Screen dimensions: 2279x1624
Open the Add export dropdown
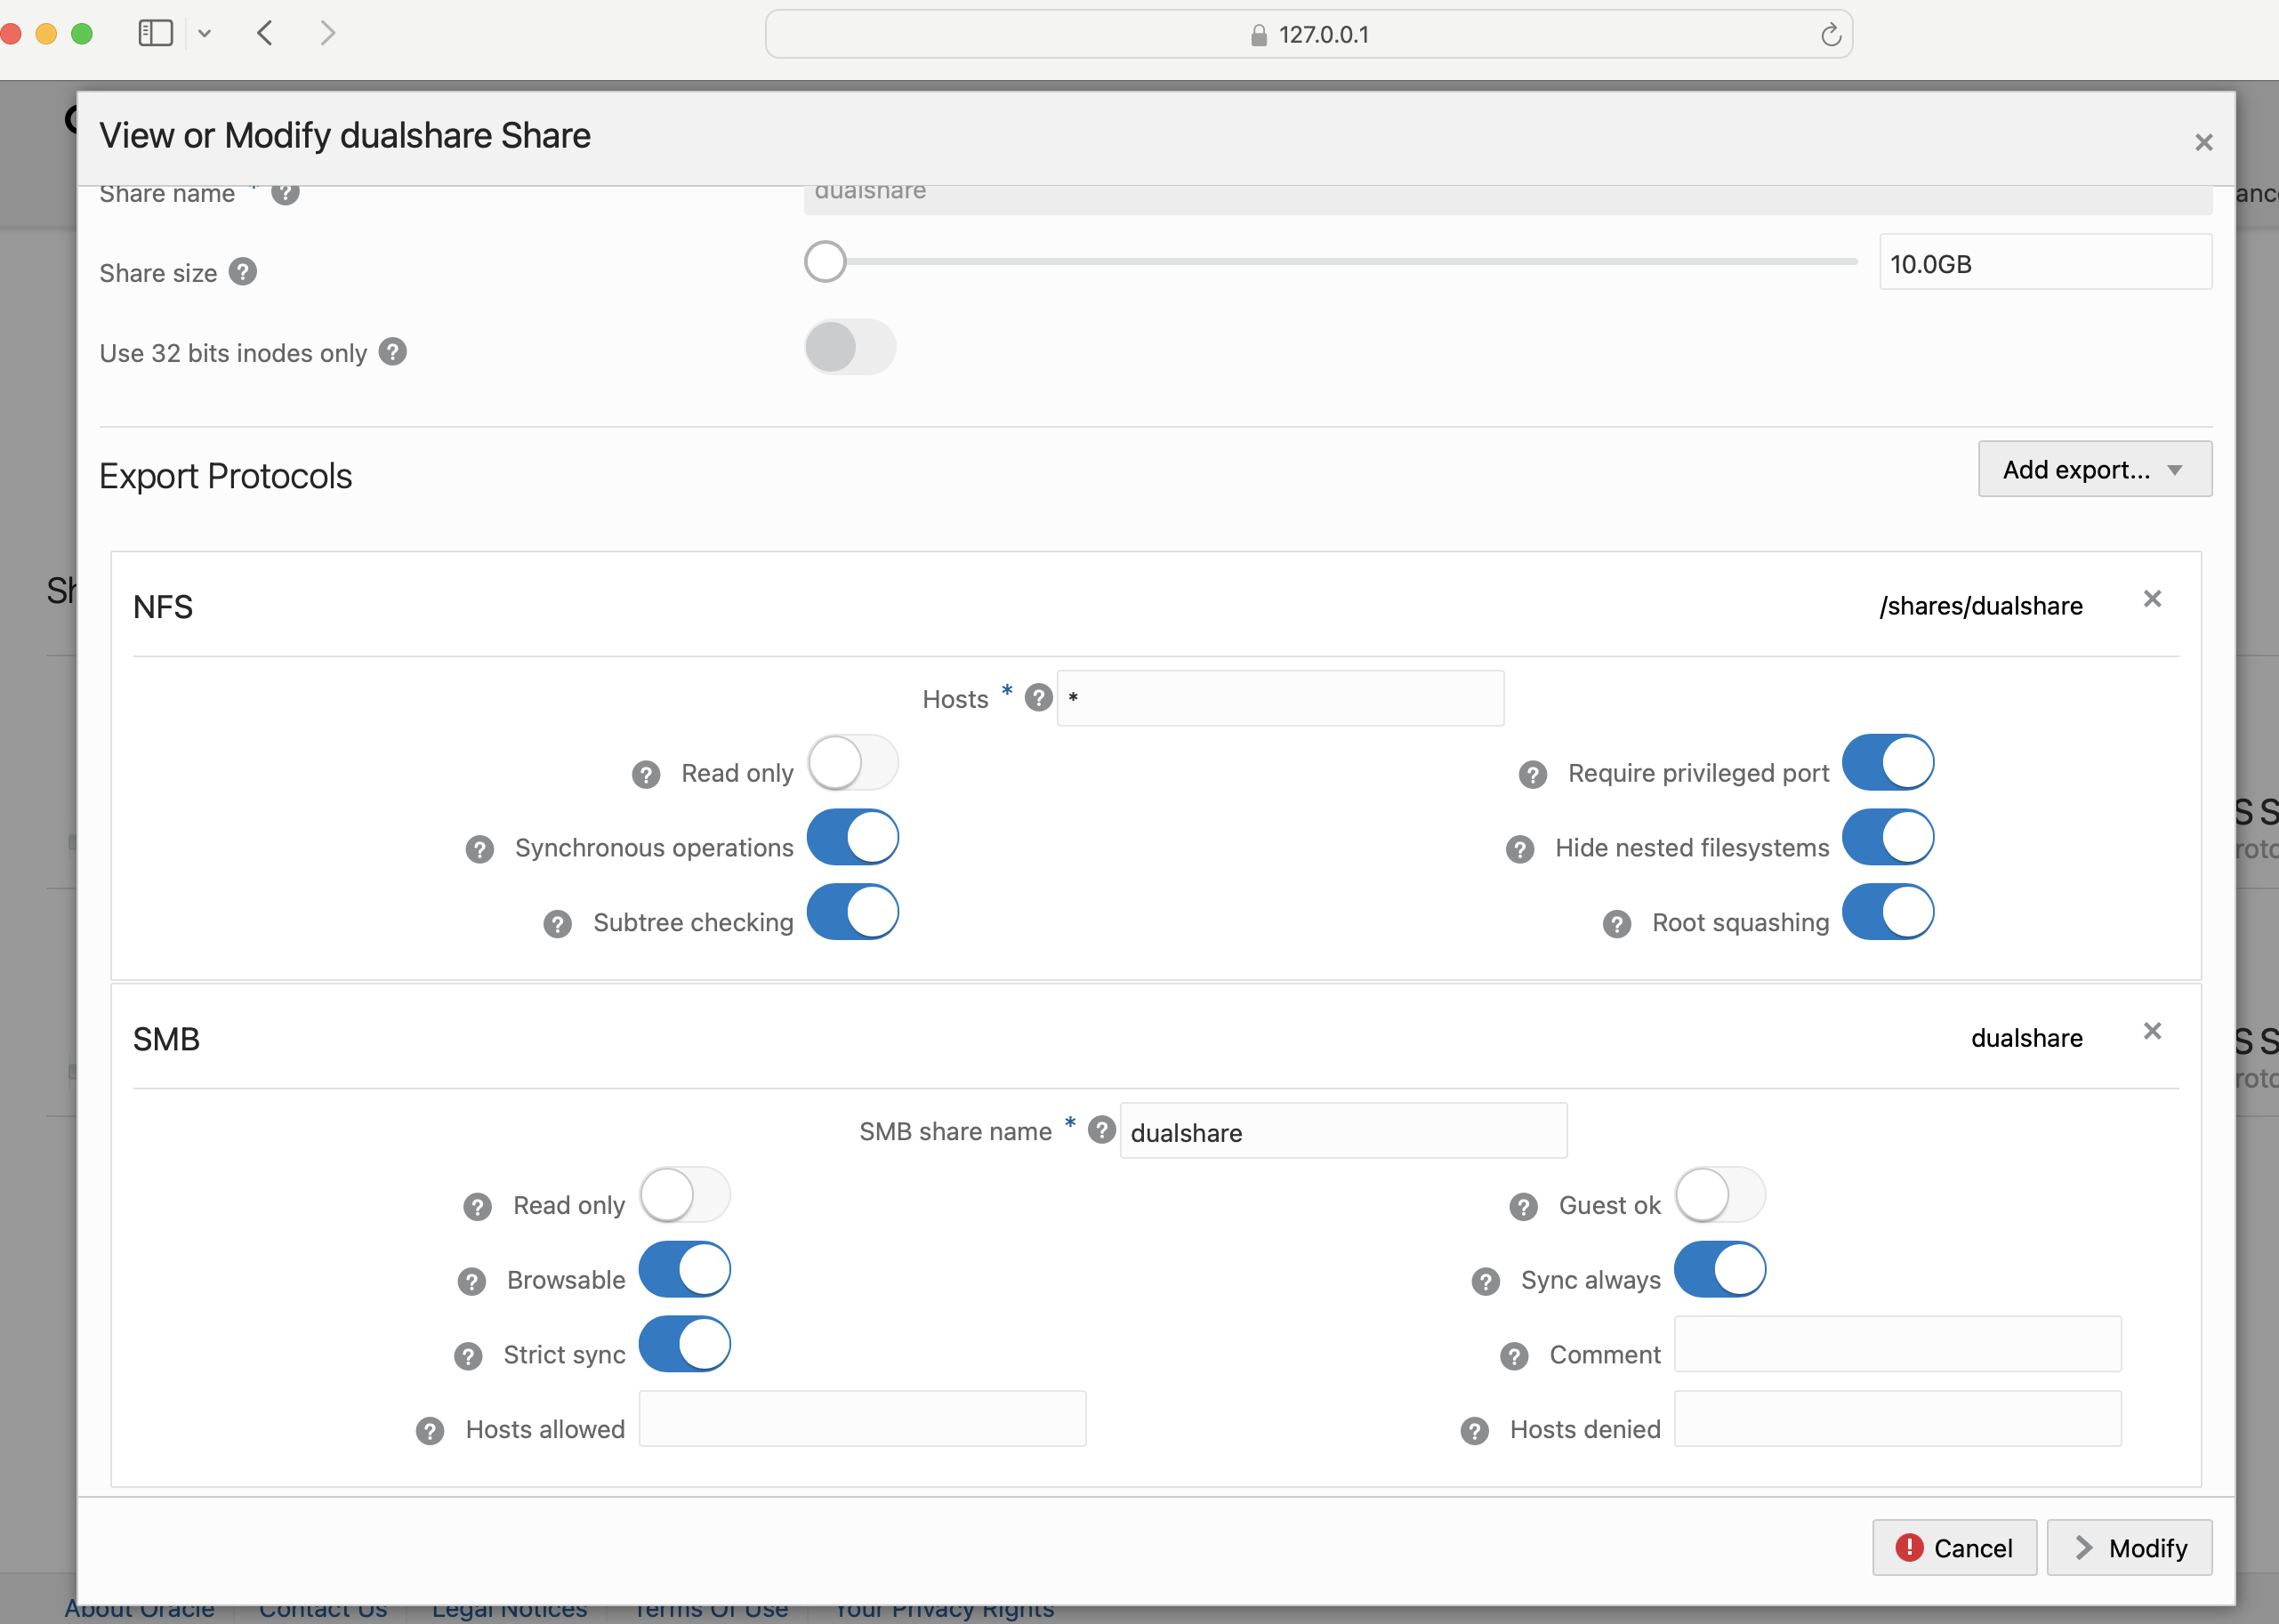click(x=2094, y=469)
